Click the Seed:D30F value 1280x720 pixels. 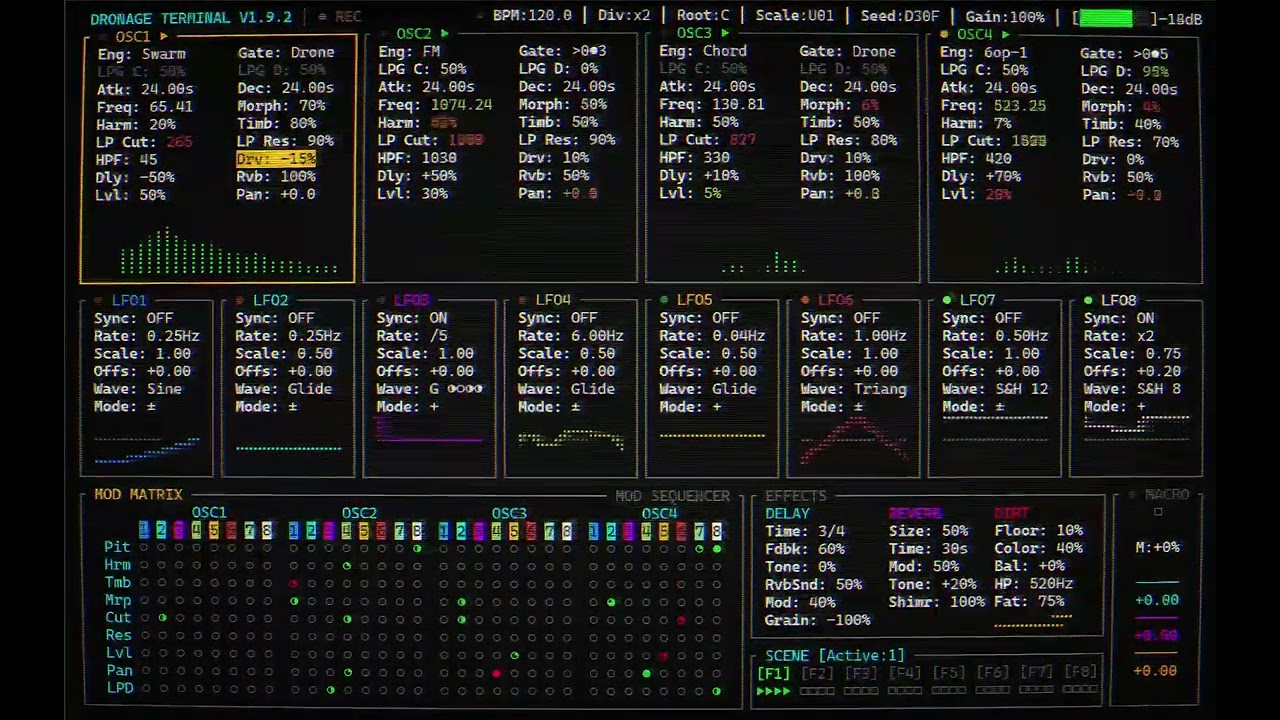pyautogui.click(x=900, y=16)
